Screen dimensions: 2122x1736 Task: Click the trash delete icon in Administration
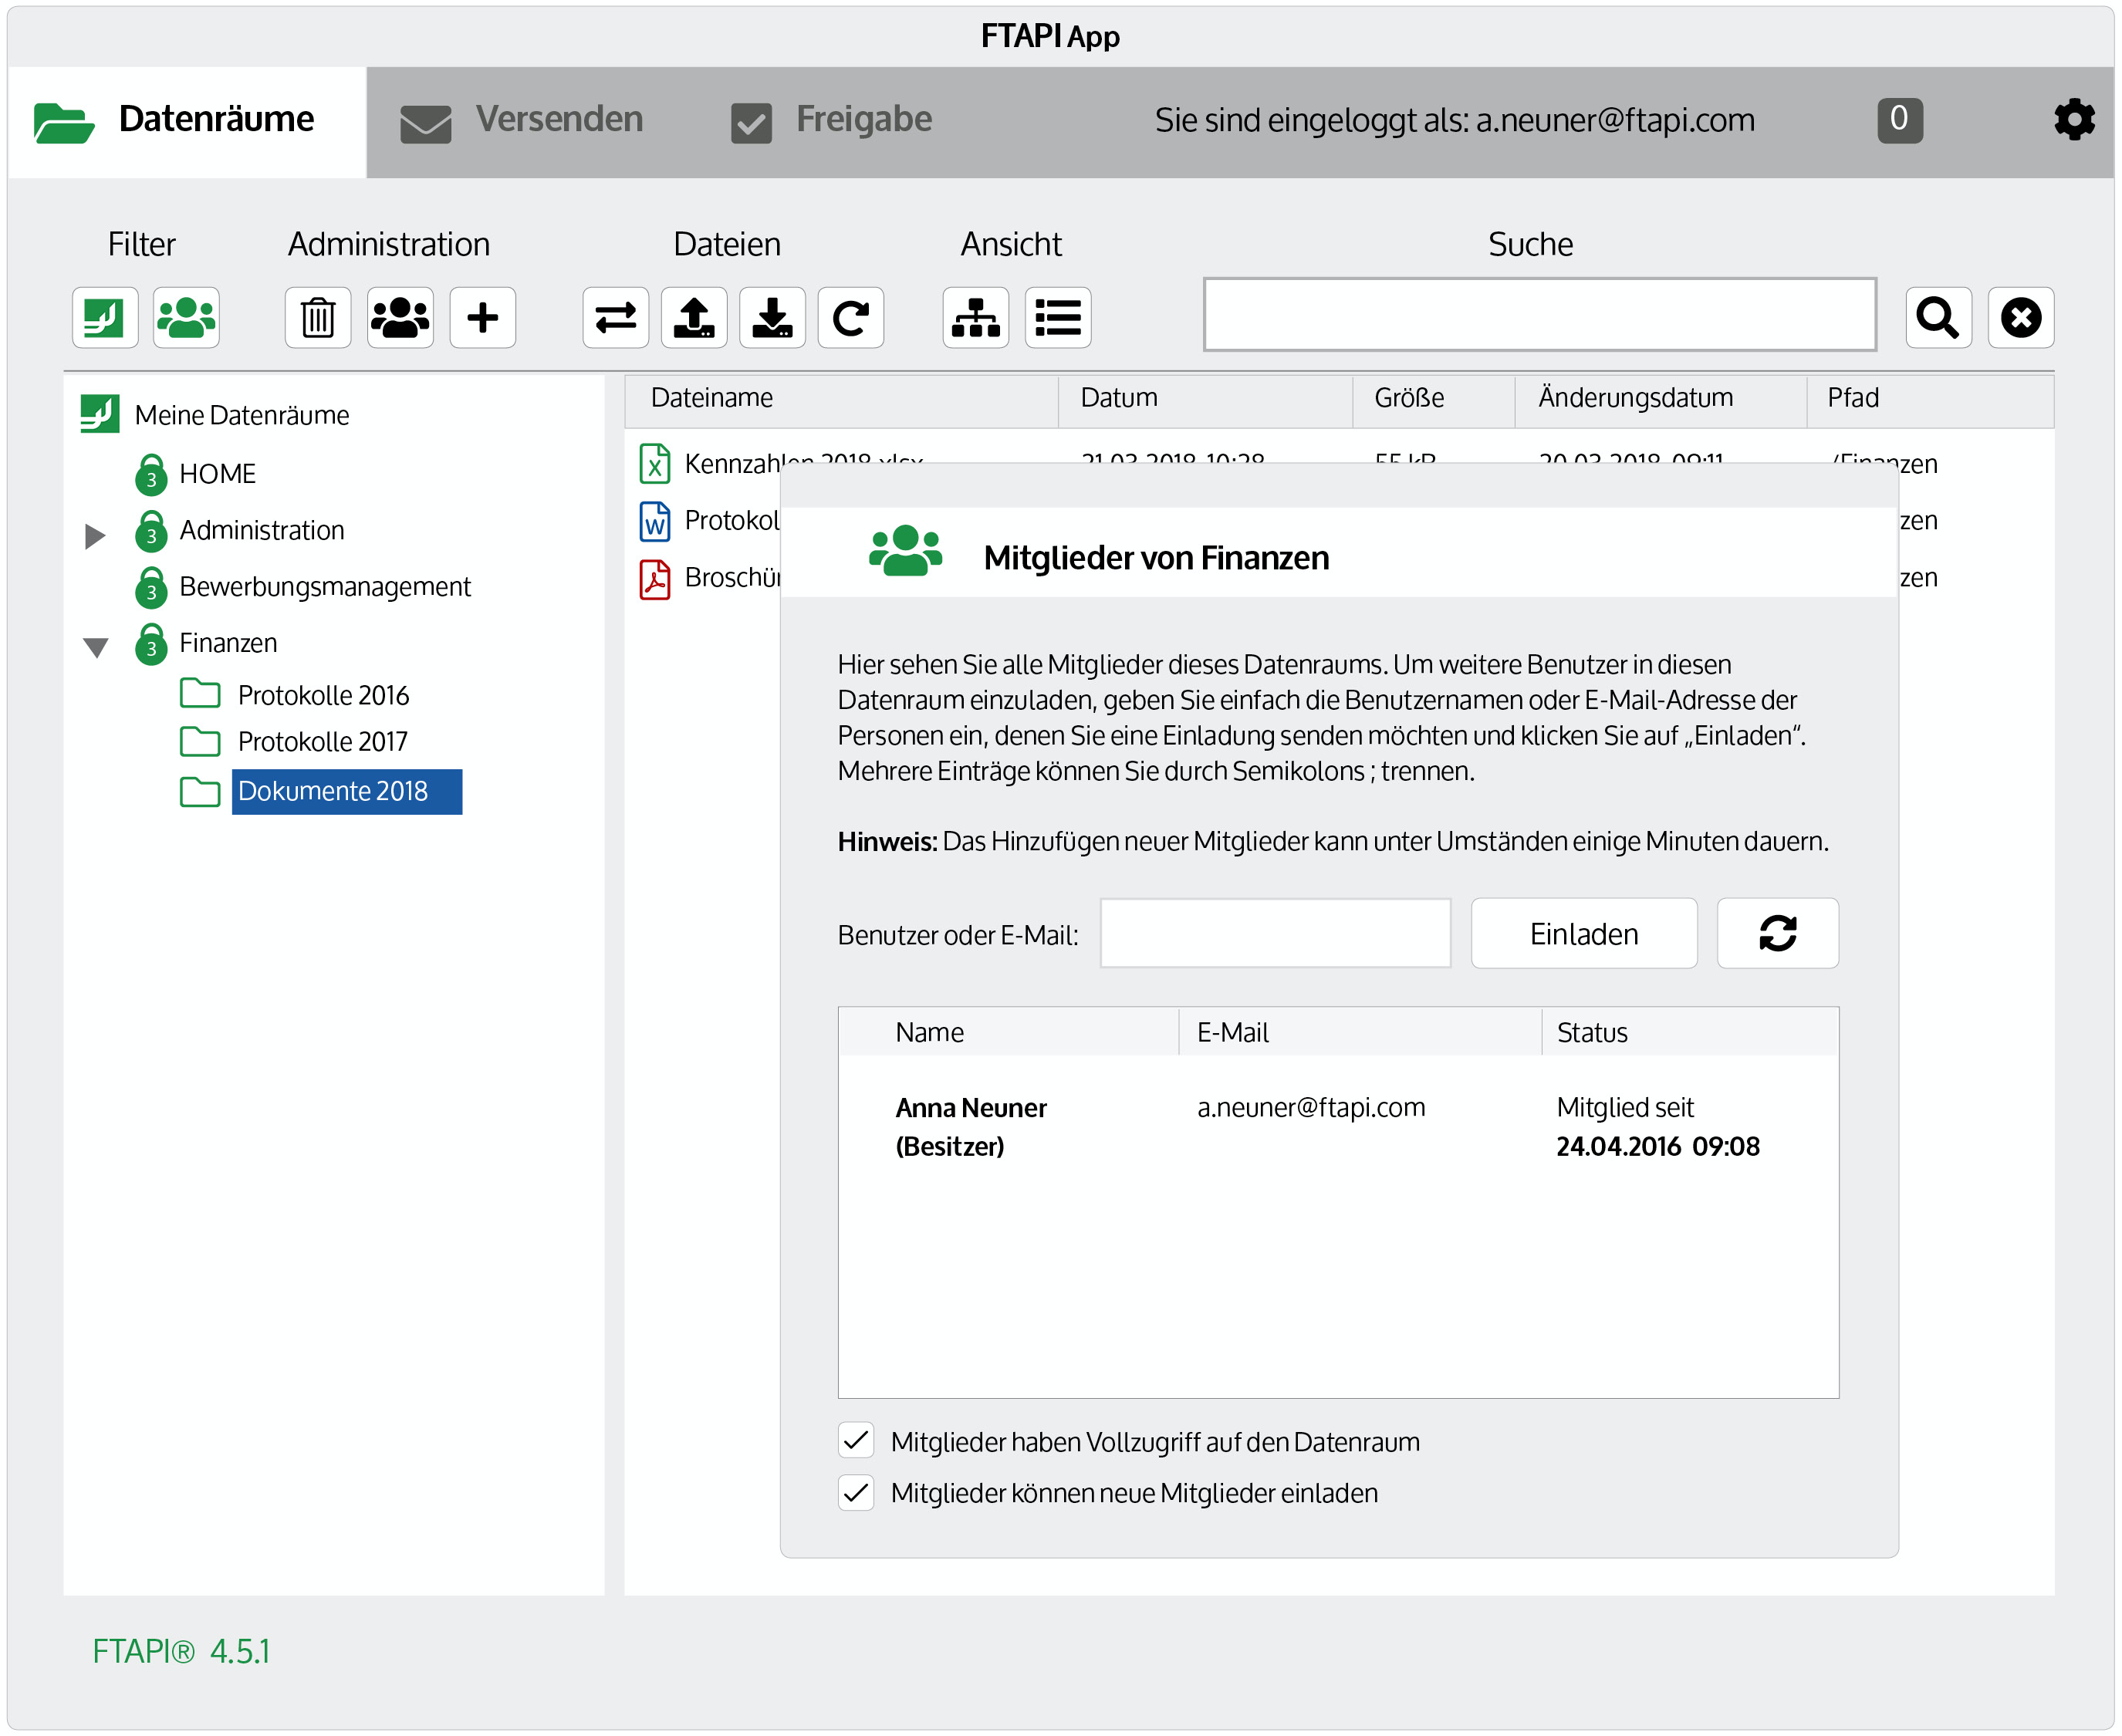pos(317,318)
